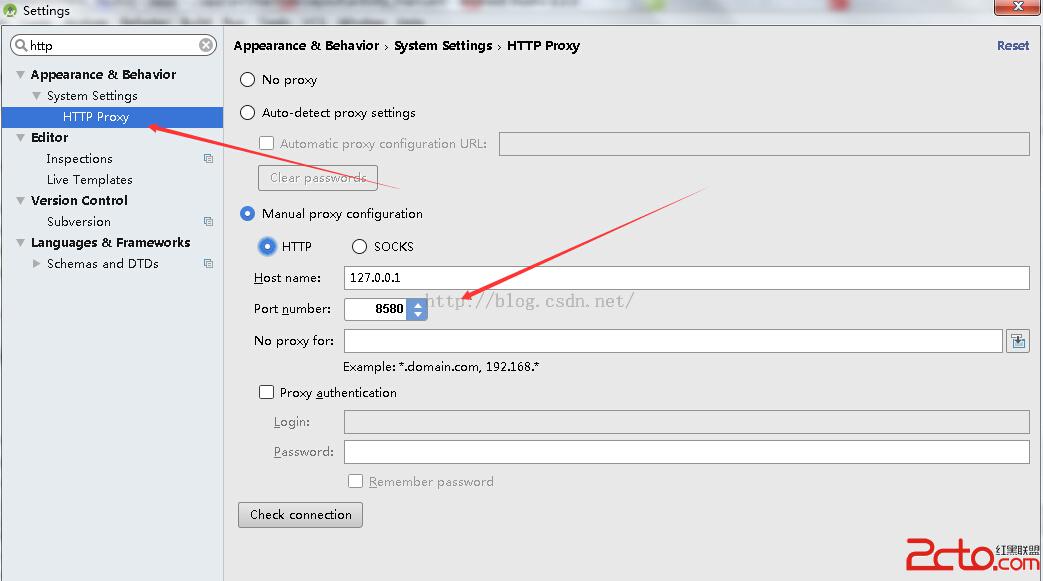The image size is (1043, 581).
Task: Click the Check connection button
Action: pos(301,514)
